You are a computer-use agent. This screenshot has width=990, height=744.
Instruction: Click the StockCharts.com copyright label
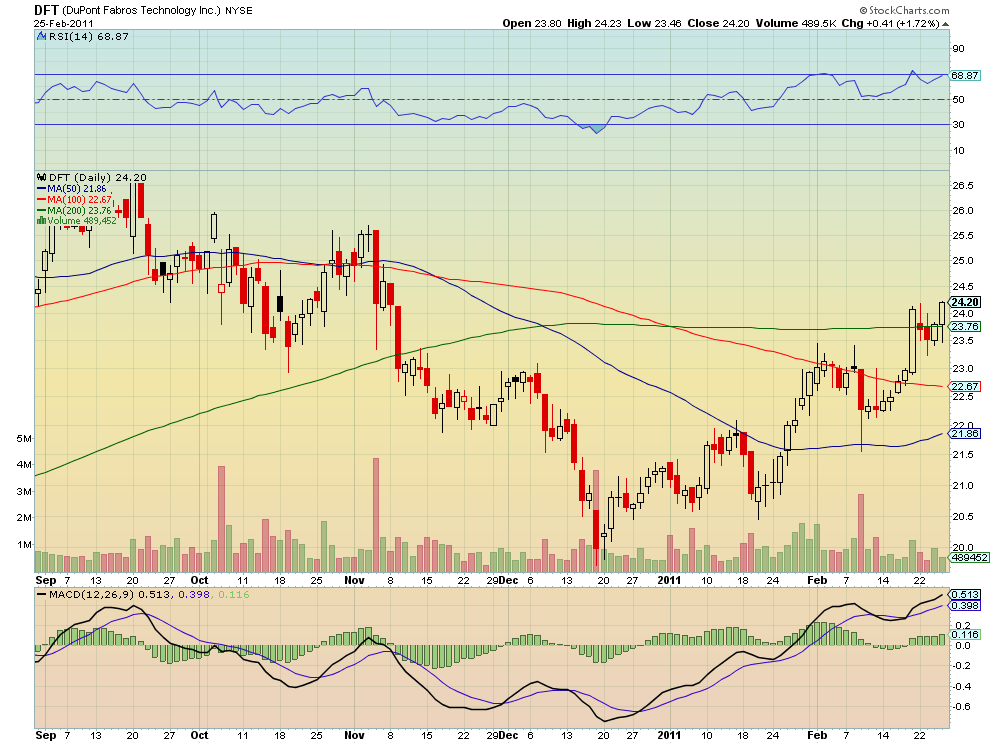point(904,10)
